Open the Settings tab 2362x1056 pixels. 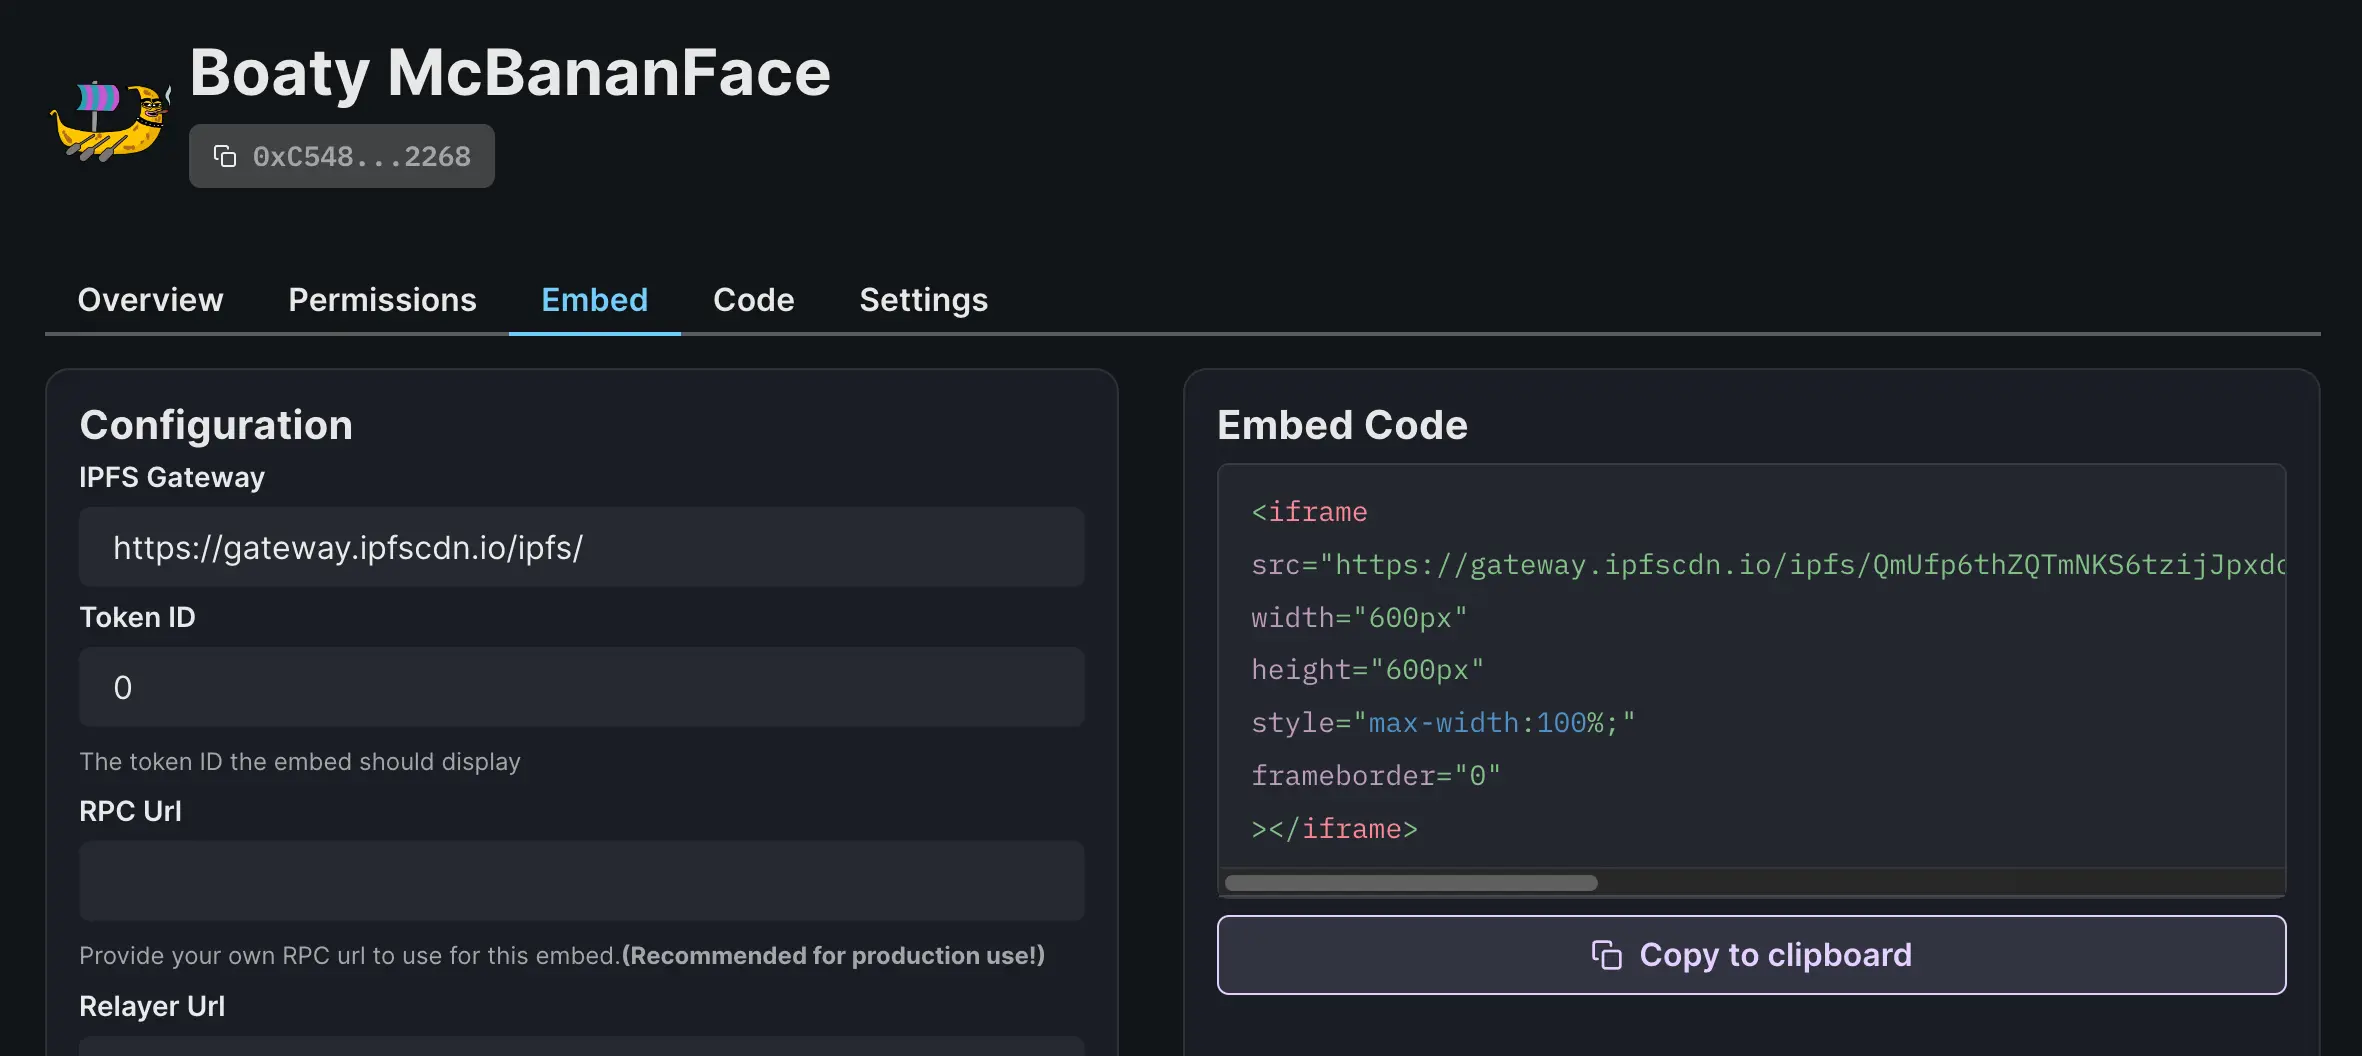(x=923, y=300)
